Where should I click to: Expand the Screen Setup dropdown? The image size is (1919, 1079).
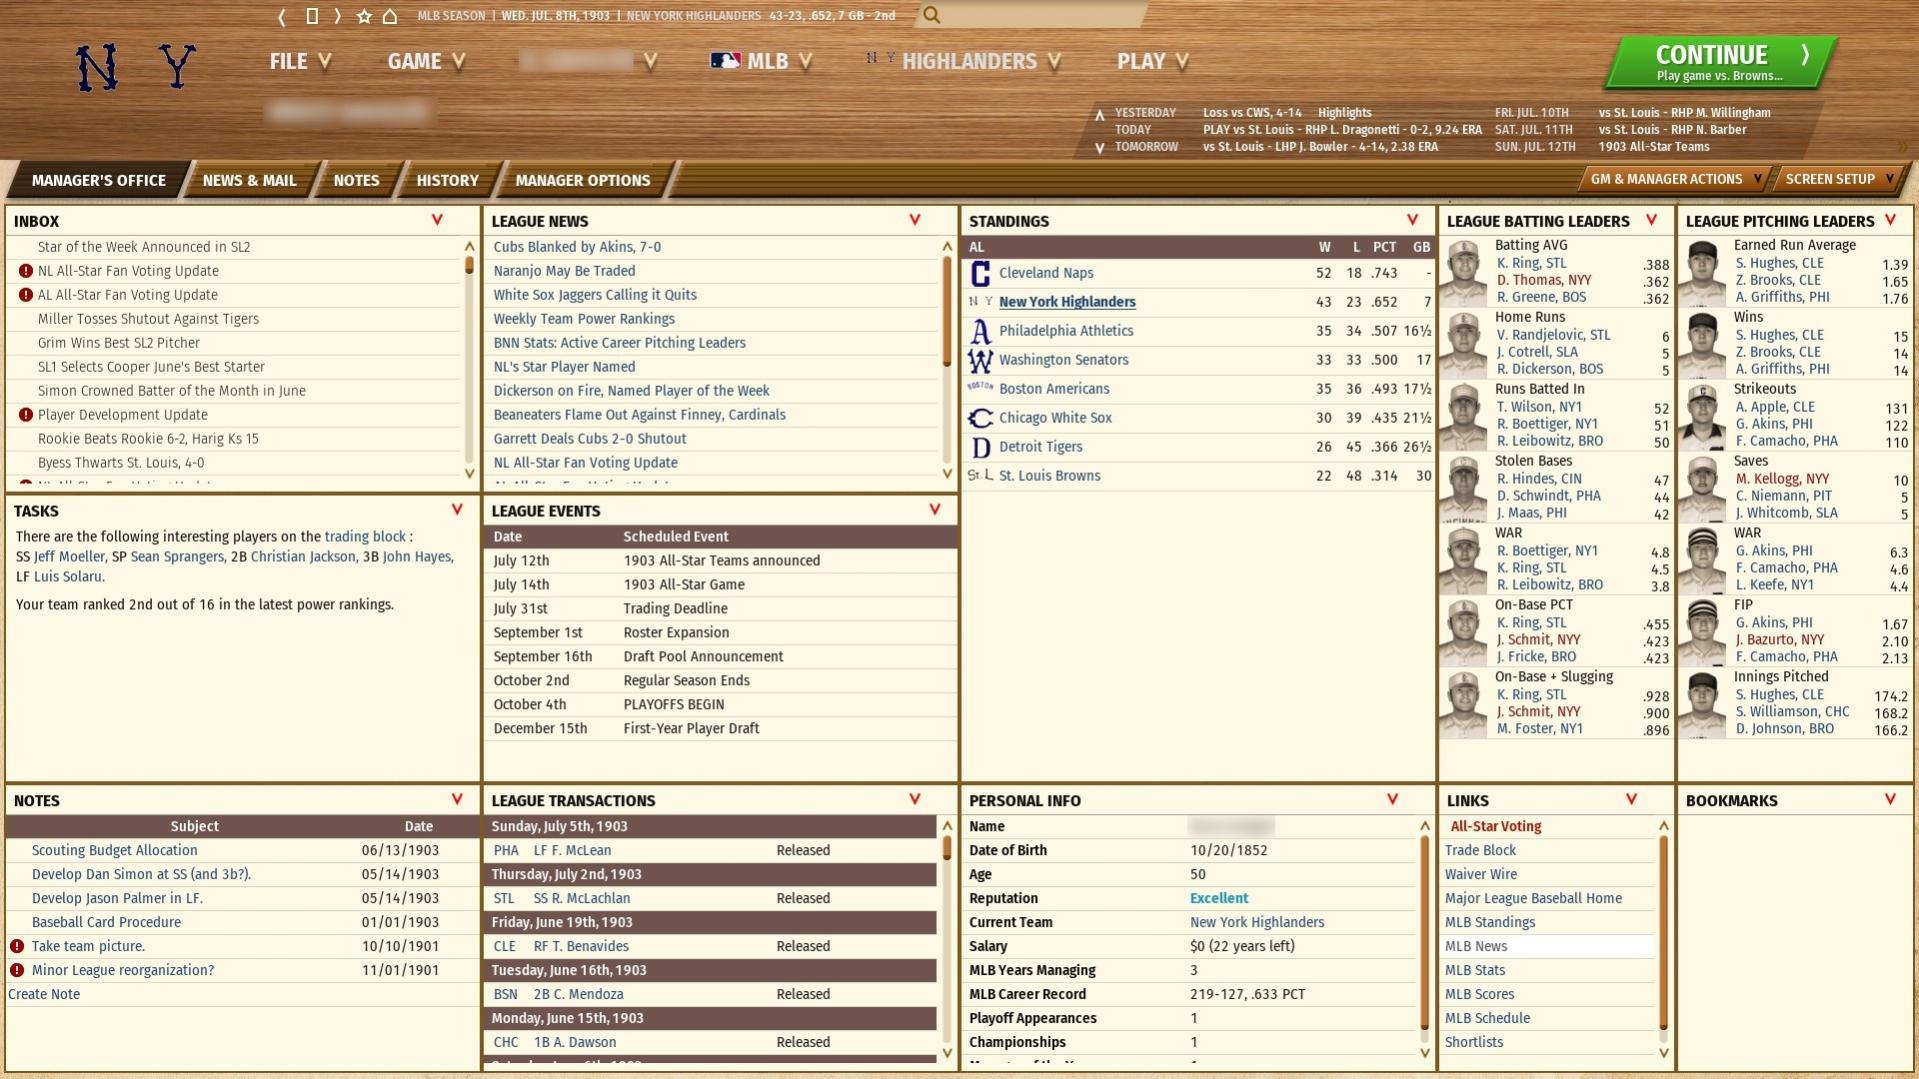point(1839,179)
